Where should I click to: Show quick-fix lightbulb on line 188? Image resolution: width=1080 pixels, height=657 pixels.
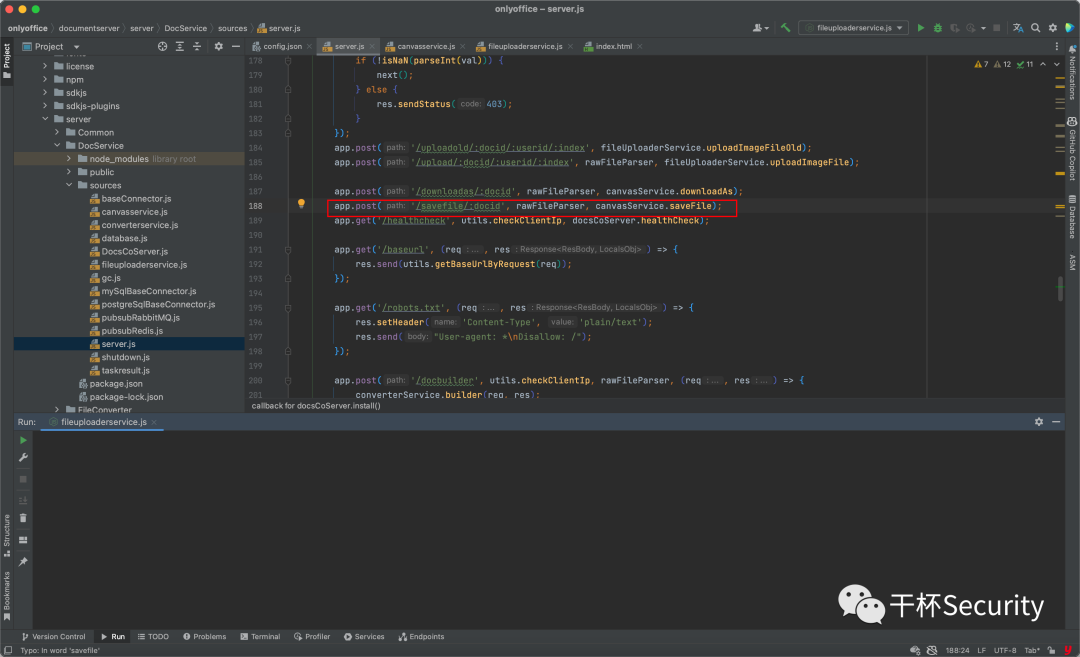[301, 204]
